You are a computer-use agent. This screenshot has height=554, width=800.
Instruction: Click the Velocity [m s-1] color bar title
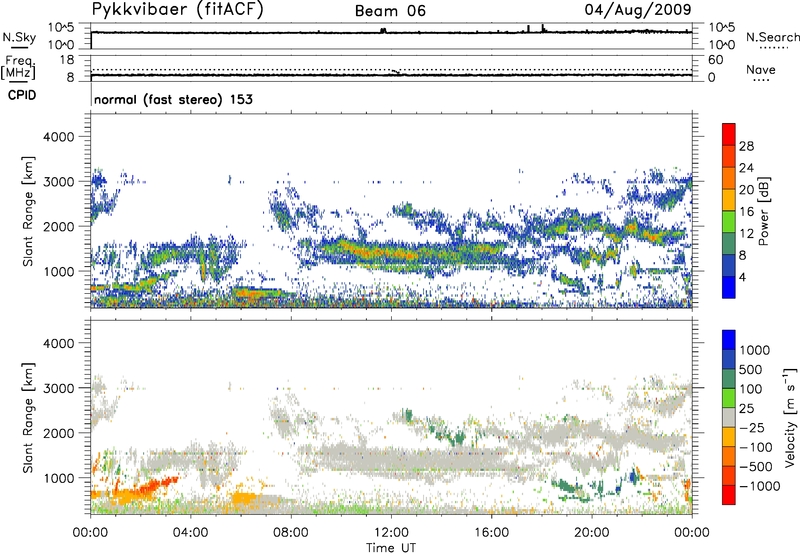coord(790,417)
